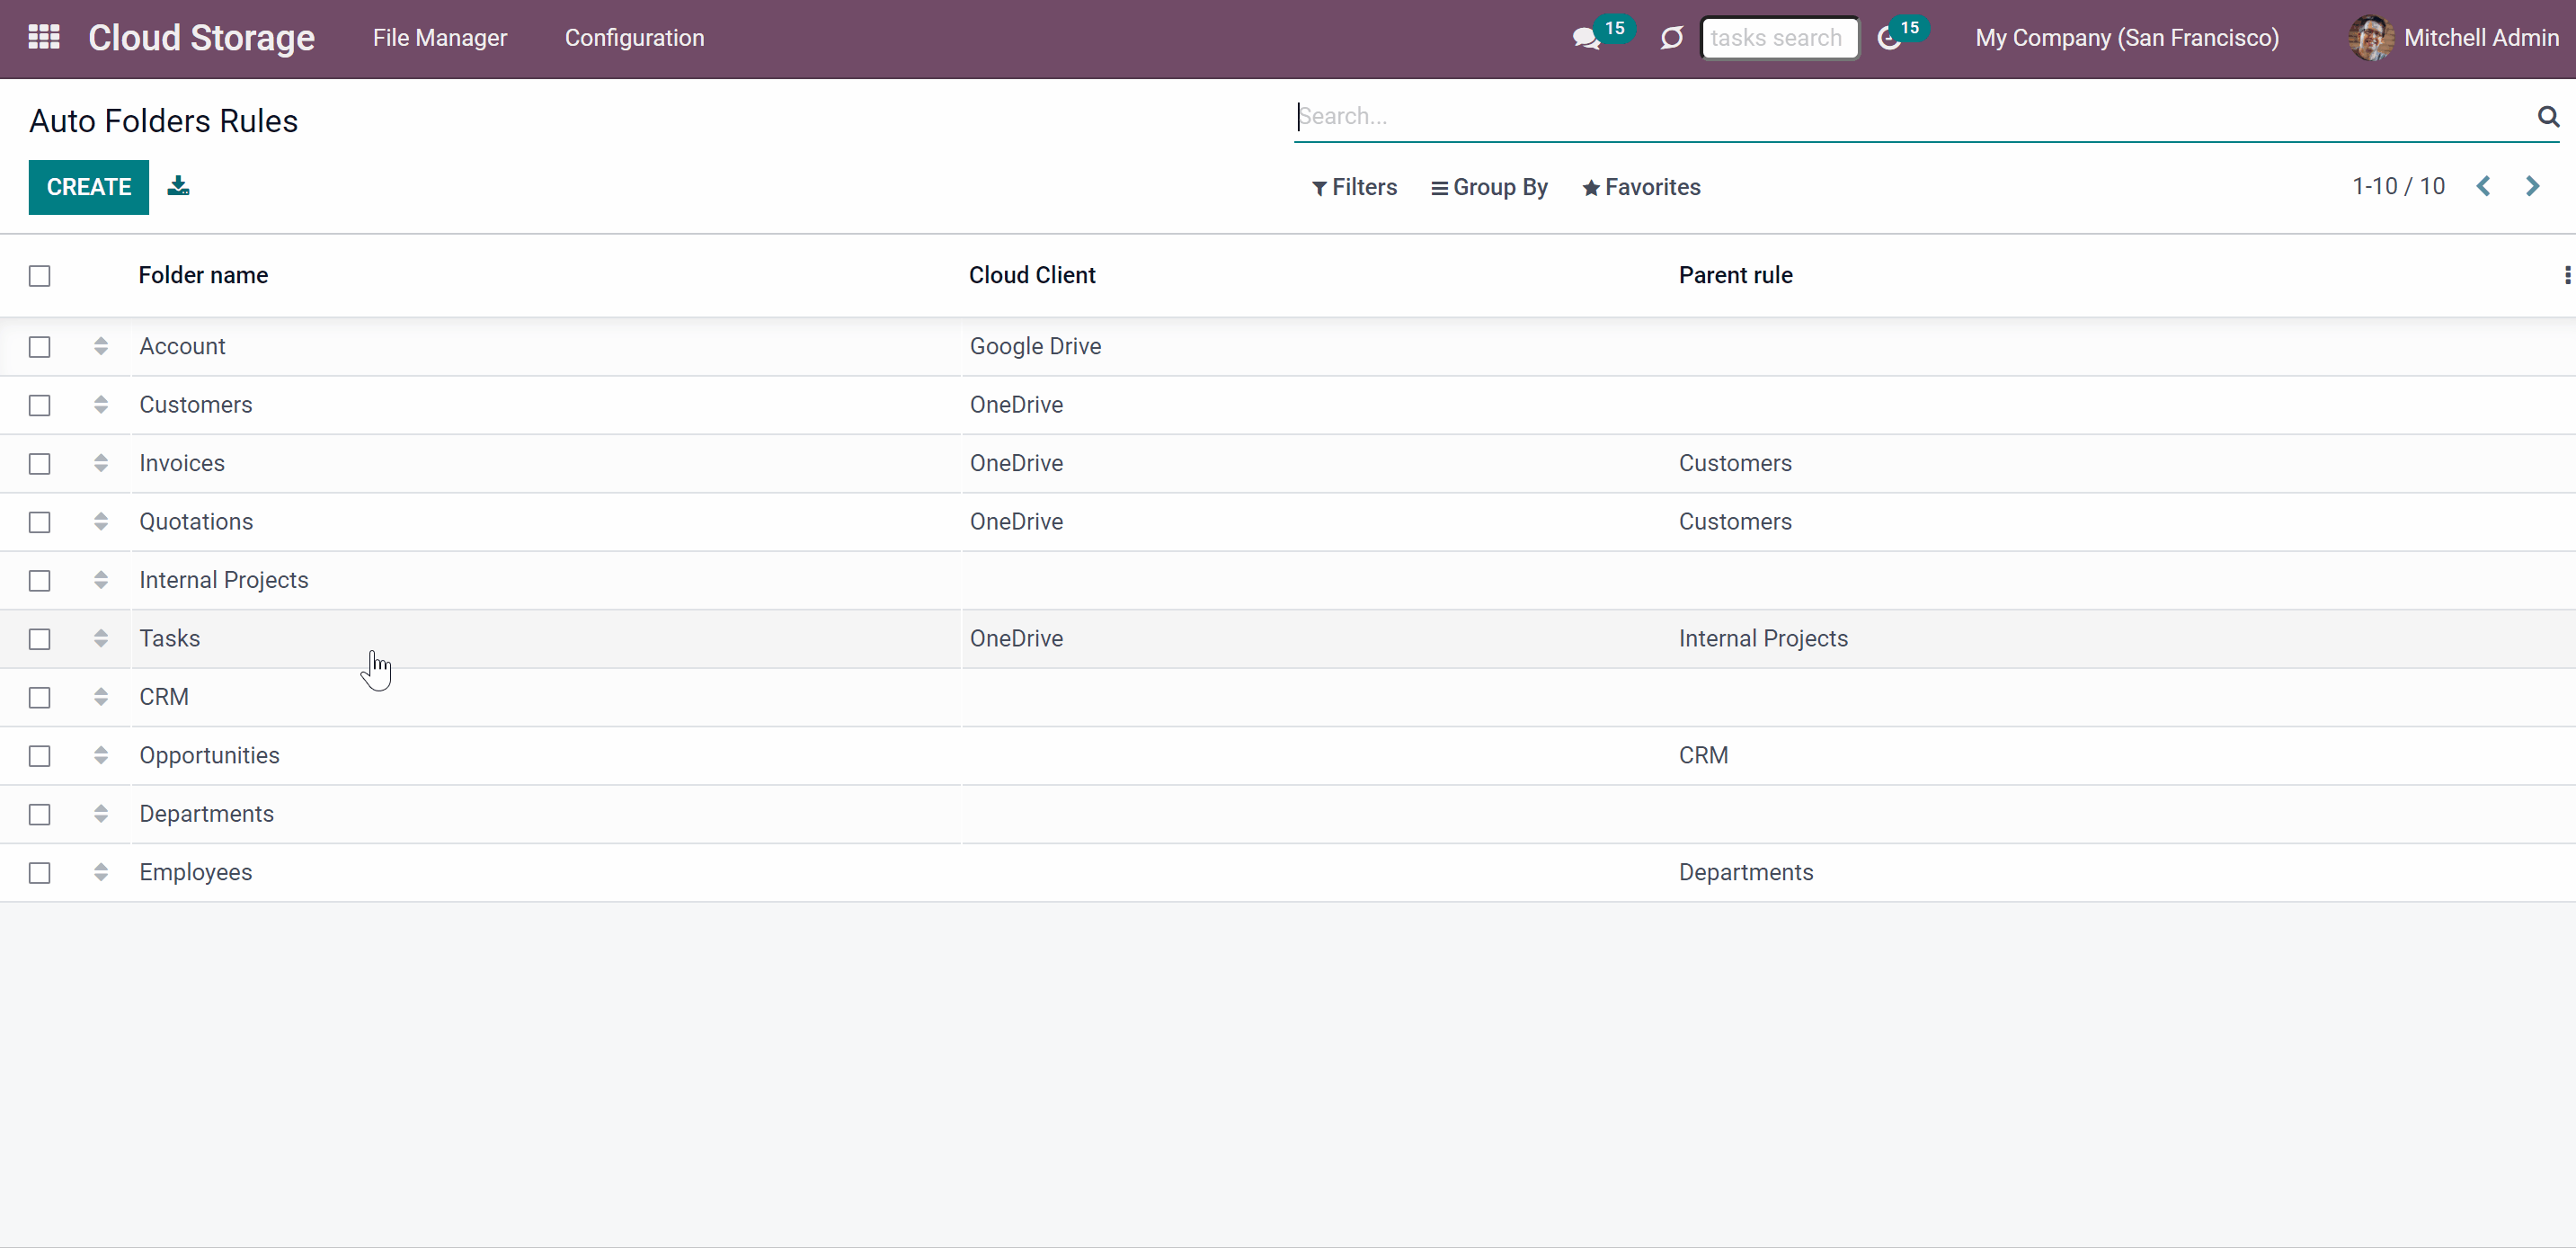Expand the Group By dropdown
The height and width of the screenshot is (1248, 2576).
click(x=1489, y=187)
